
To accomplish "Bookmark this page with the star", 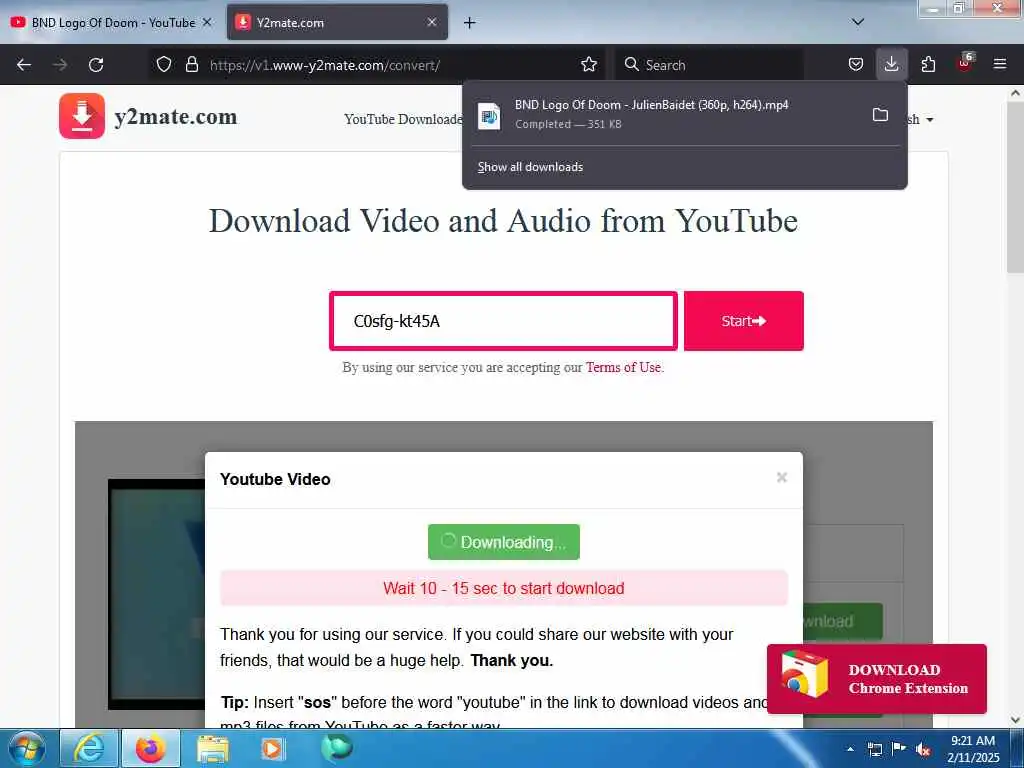I will click(589, 64).
